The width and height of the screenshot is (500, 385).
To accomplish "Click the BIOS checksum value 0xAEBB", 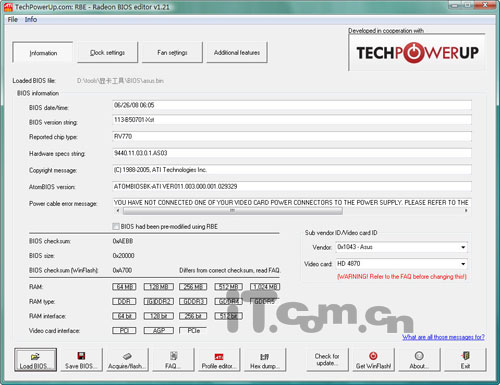I will [123, 241].
